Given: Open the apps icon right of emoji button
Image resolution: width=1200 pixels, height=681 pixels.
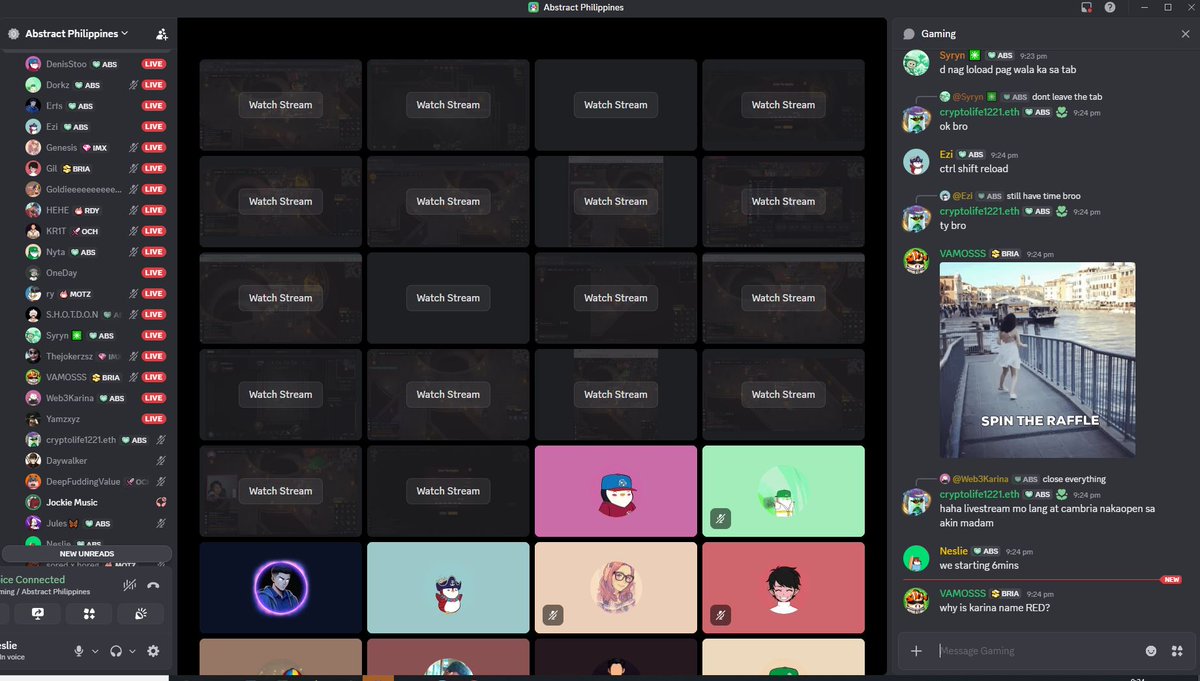Looking at the screenshot, I should click(x=1176, y=651).
